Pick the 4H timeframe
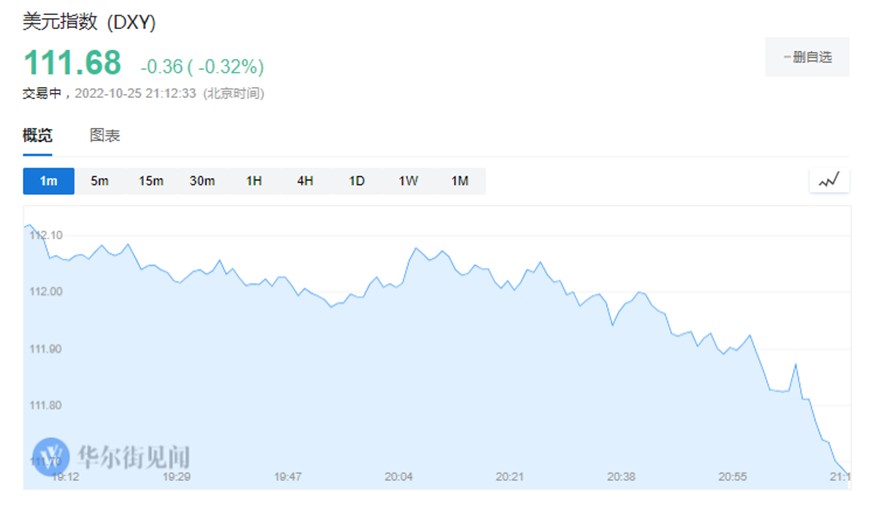Viewport: 869px width, 506px height. 305,181
